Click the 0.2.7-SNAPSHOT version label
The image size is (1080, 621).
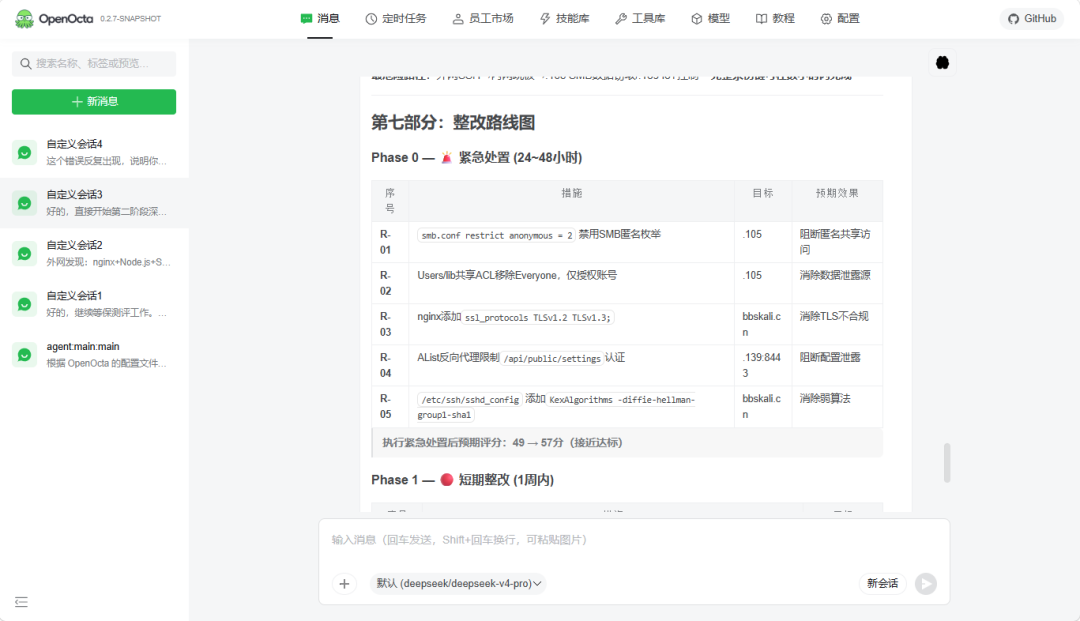(x=130, y=19)
